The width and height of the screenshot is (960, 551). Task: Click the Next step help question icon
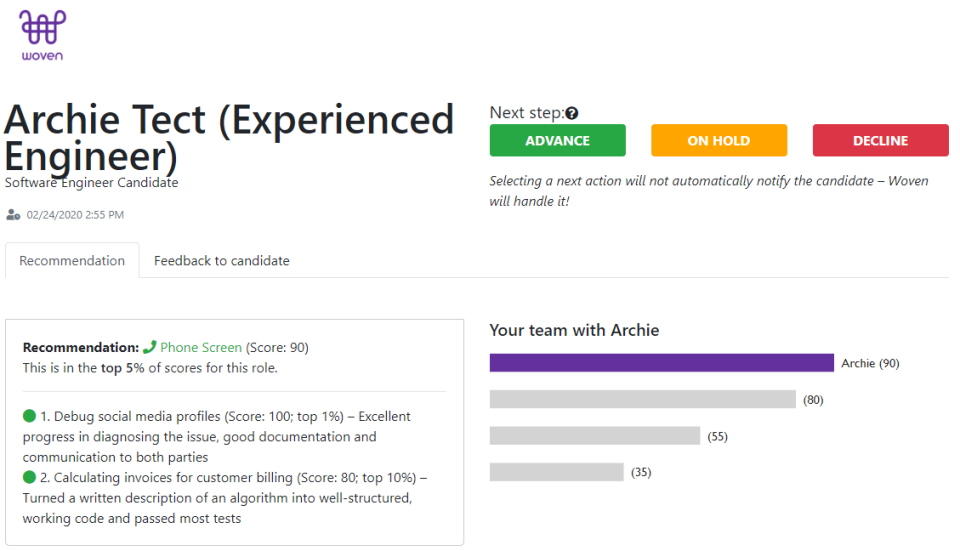(x=572, y=114)
